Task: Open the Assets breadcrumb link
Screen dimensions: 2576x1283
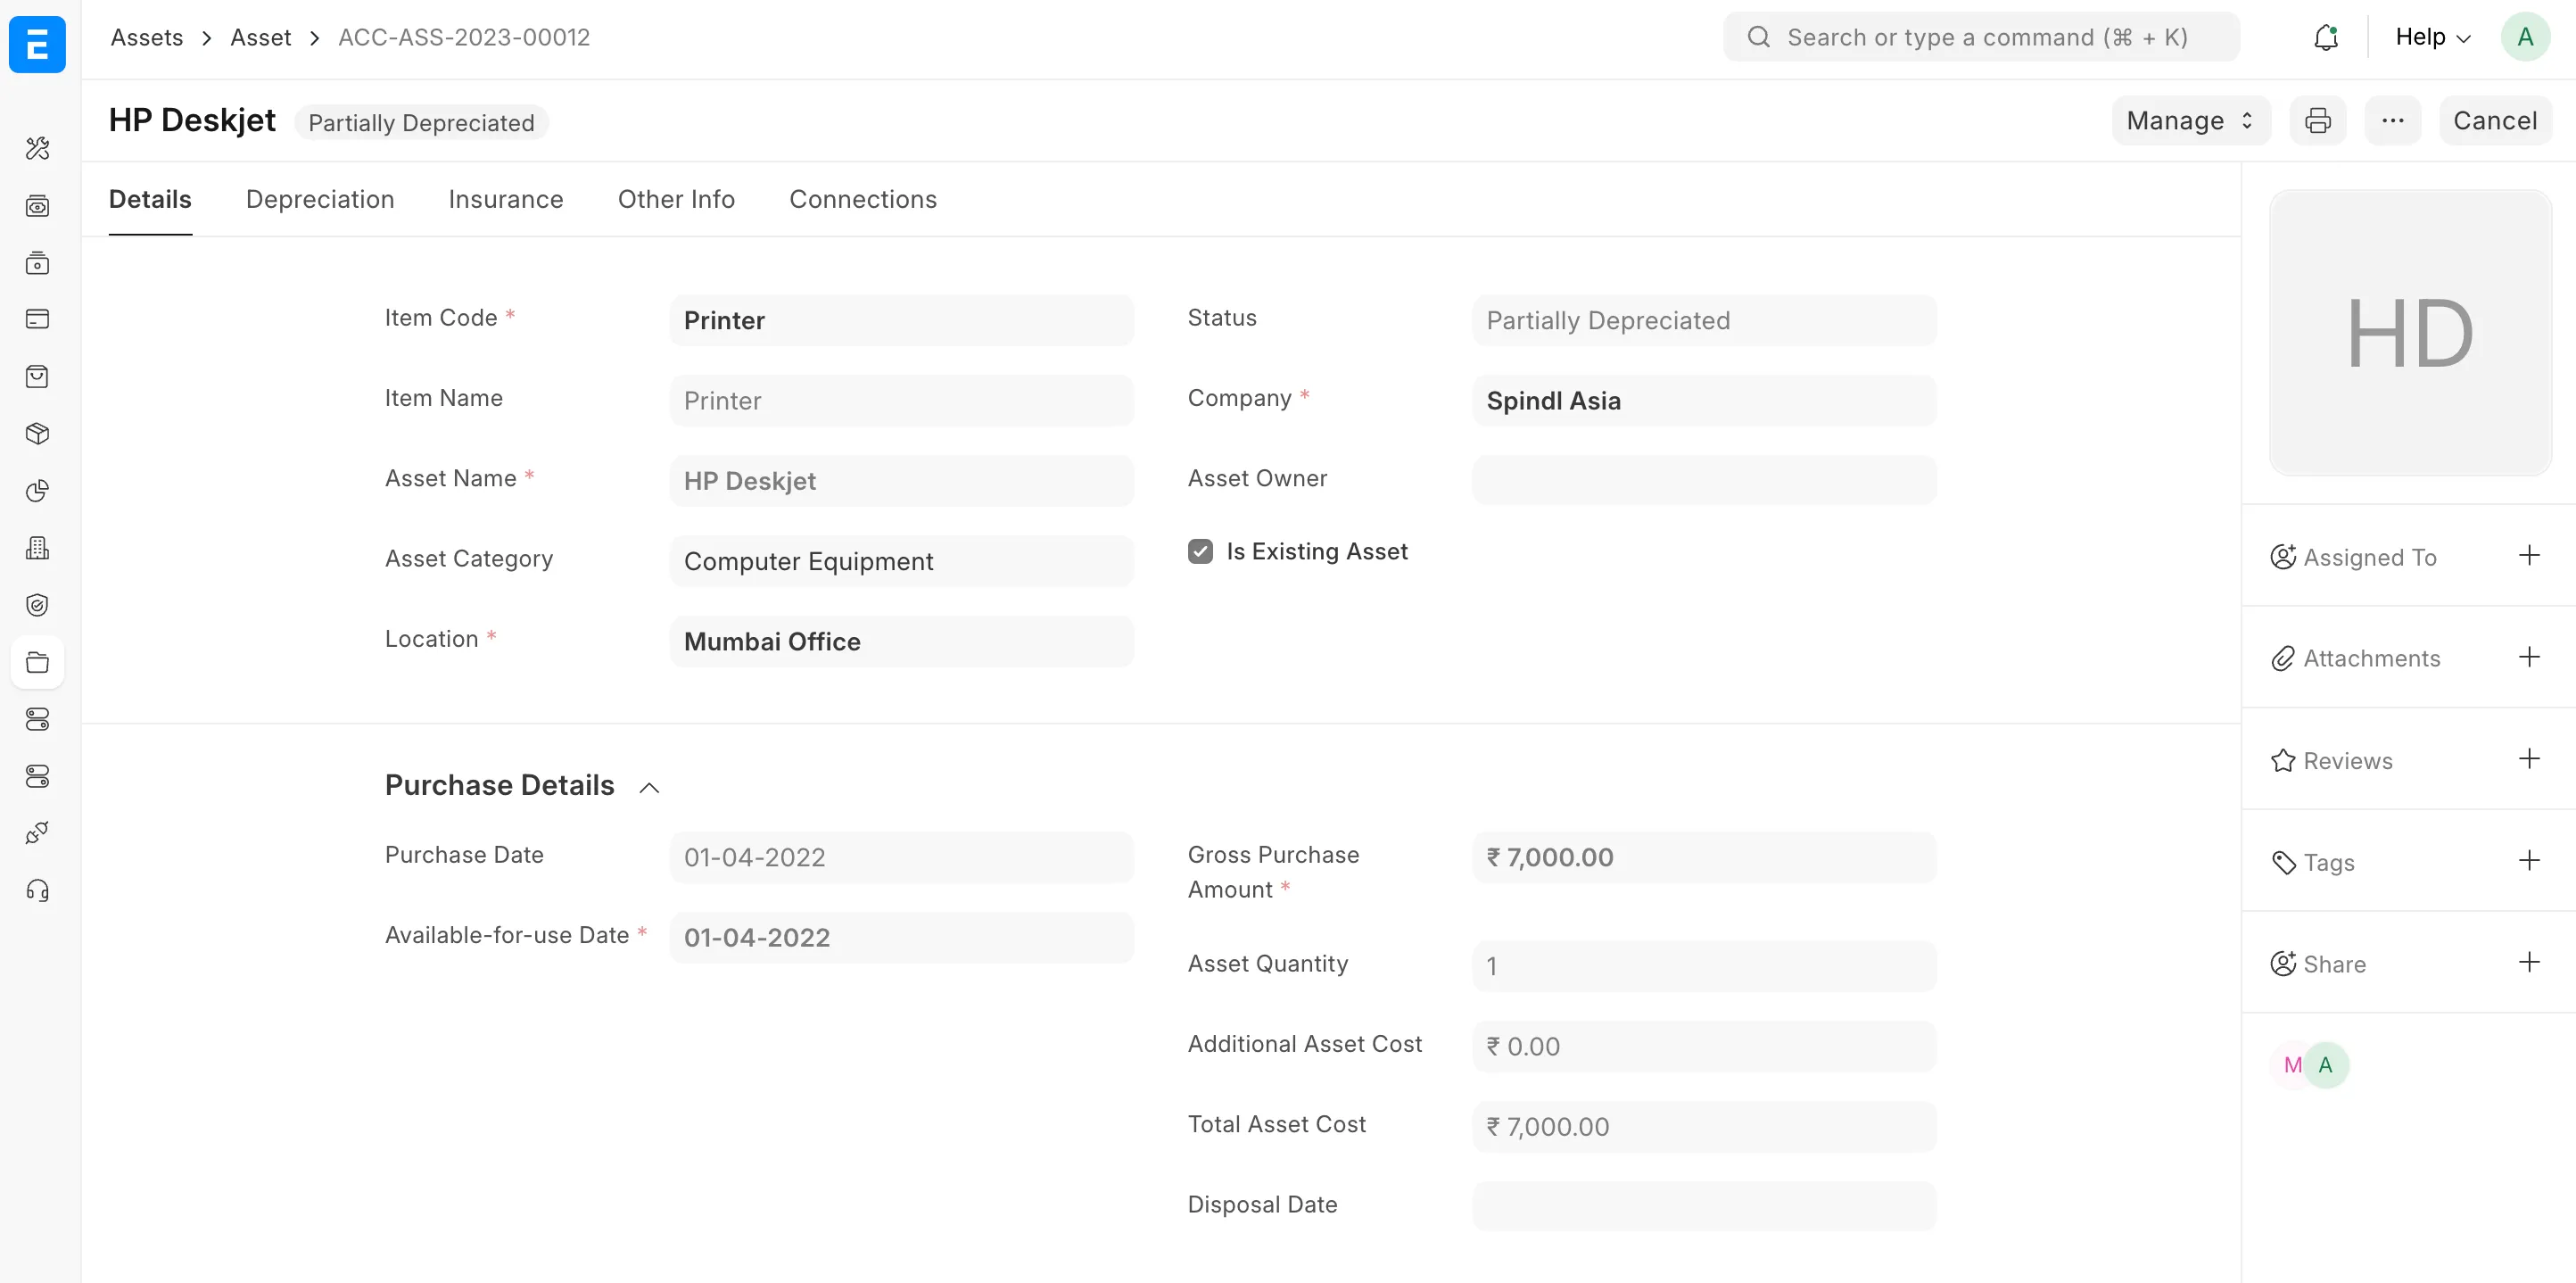Action: click(x=147, y=36)
